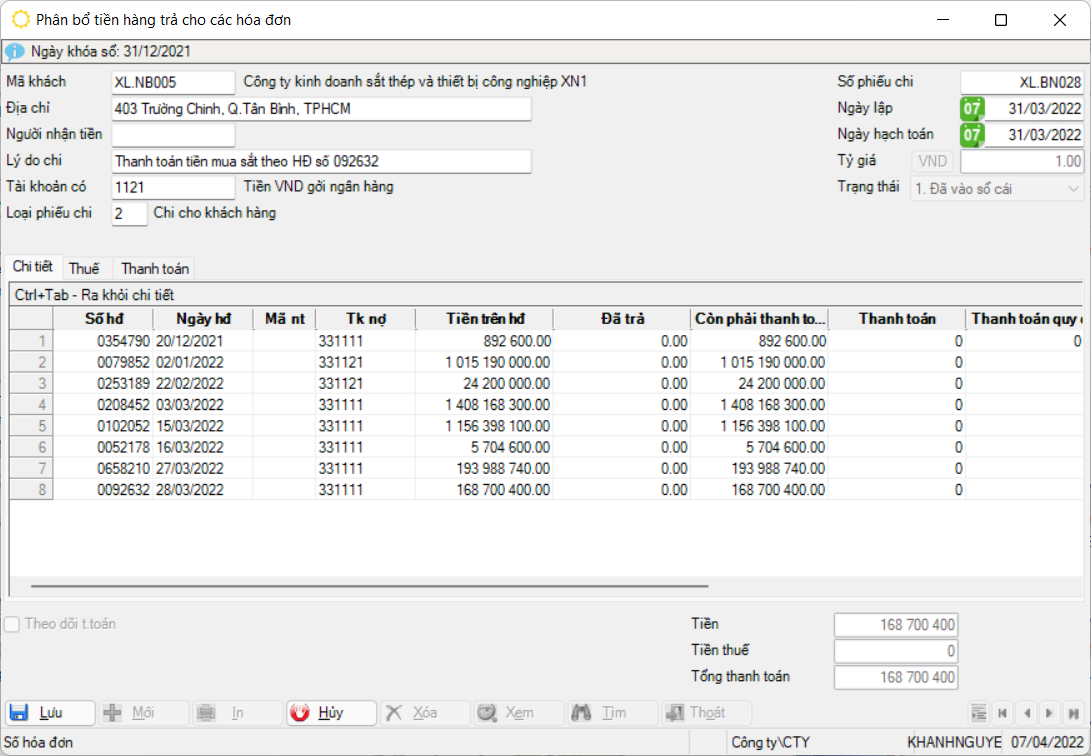Jump to the last record arrow
This screenshot has width=1091, height=756.
click(x=1072, y=713)
